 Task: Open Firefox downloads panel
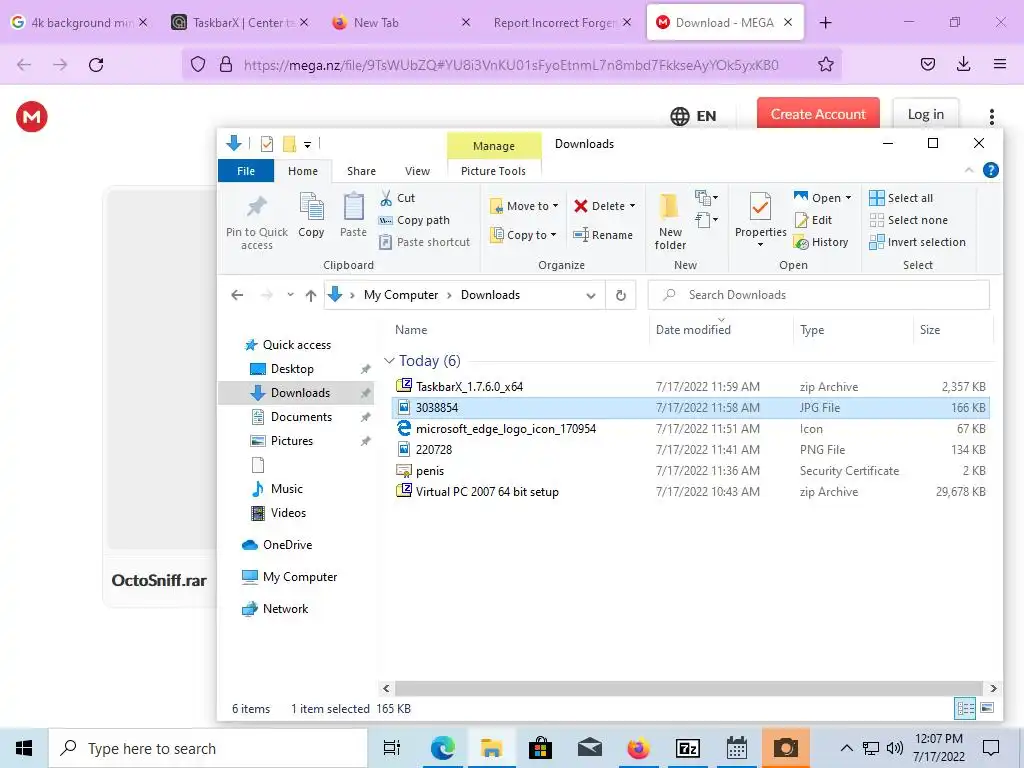tap(963, 64)
